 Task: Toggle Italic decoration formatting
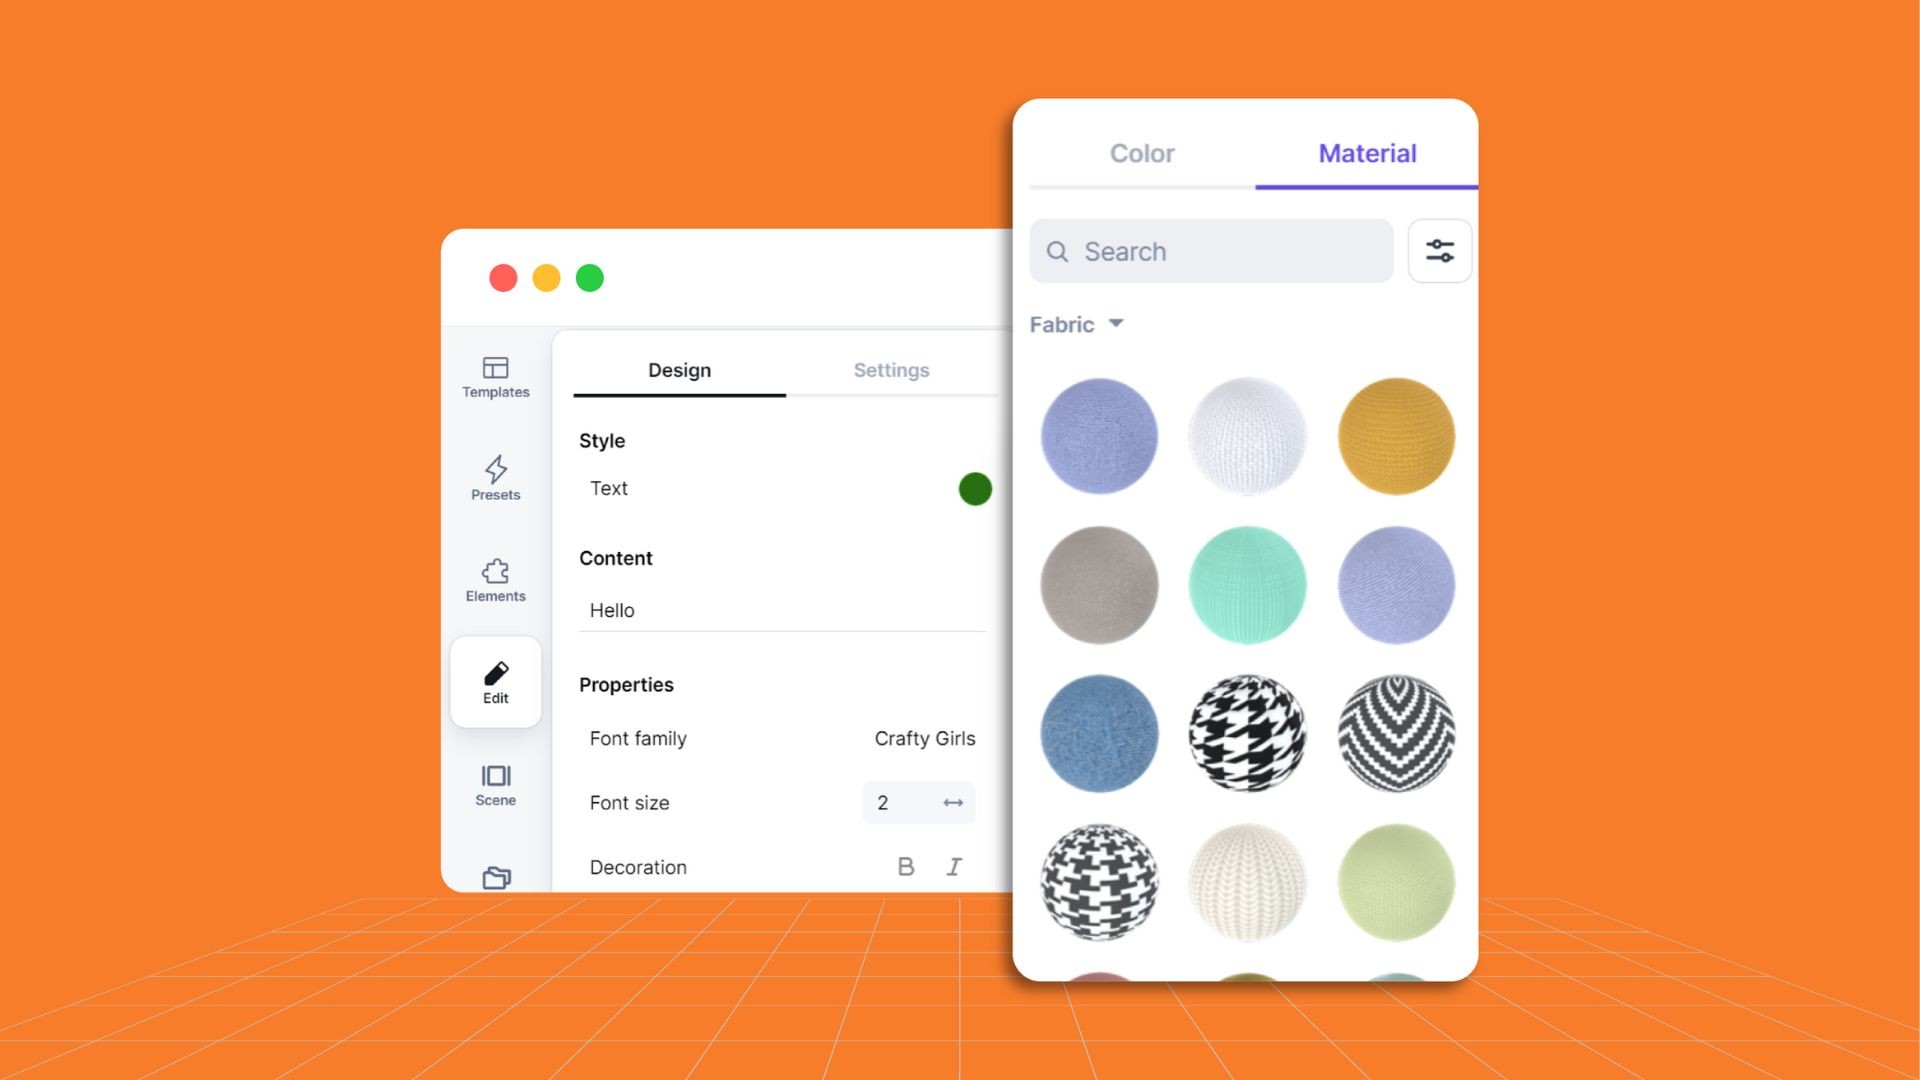coord(953,866)
